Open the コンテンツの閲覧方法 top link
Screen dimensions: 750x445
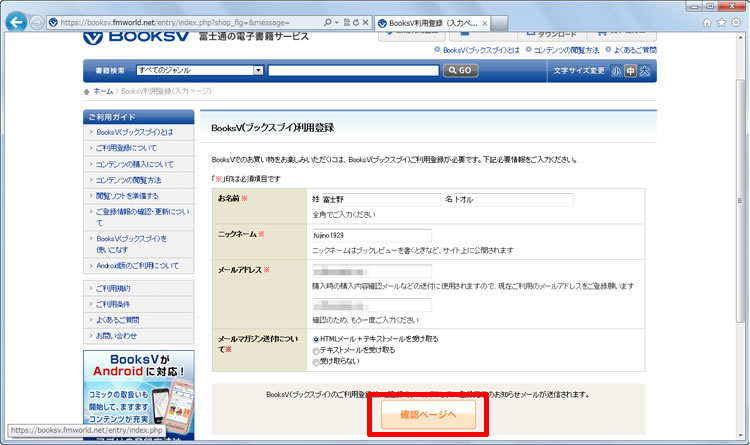pos(566,50)
